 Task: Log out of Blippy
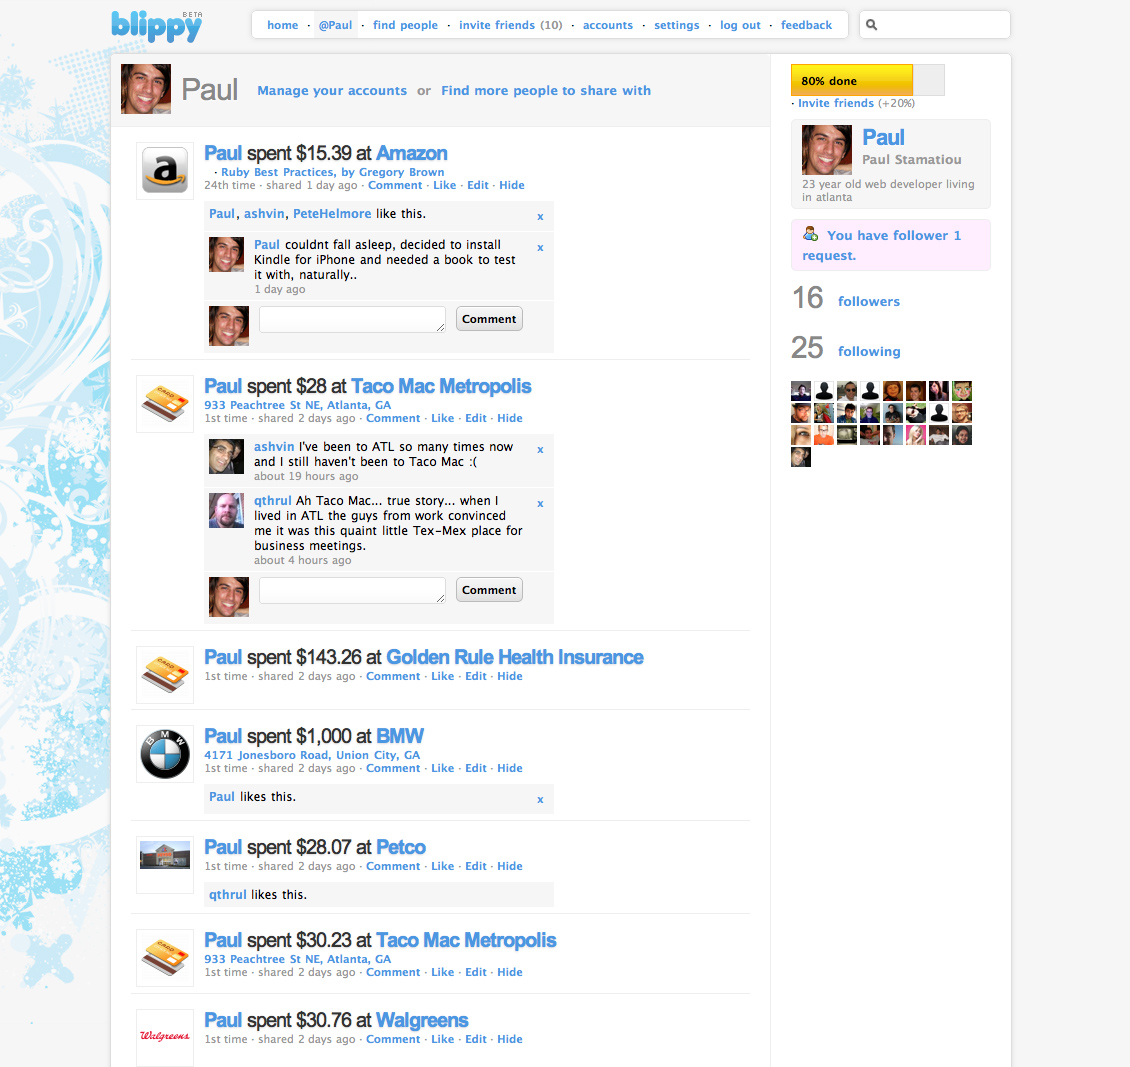click(740, 25)
